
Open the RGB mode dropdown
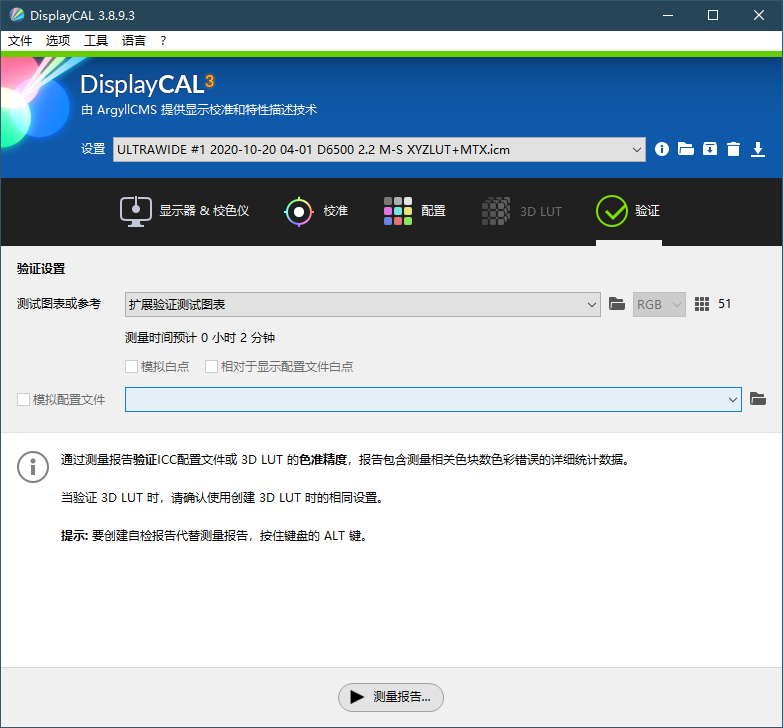point(659,305)
